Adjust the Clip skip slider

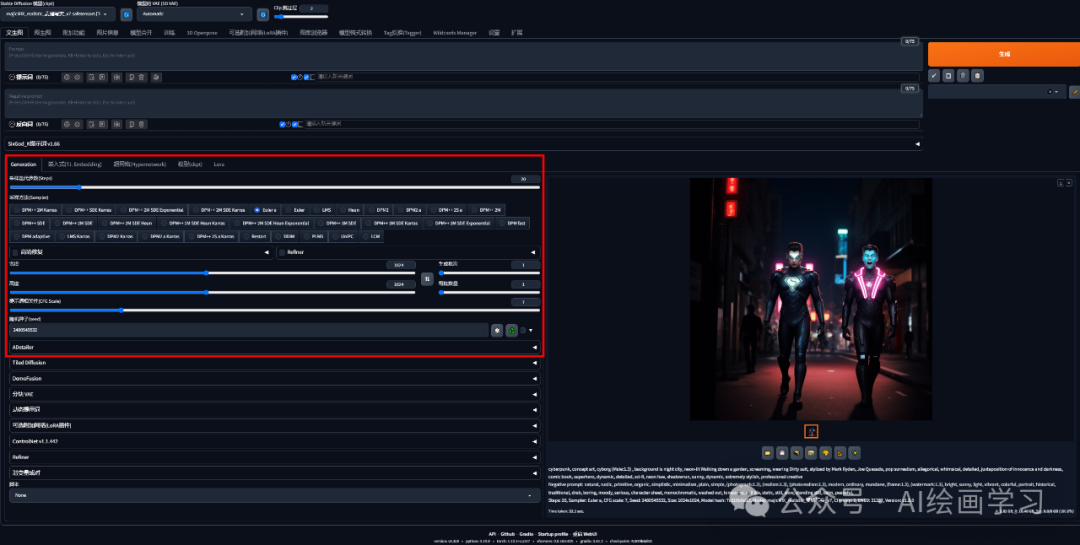301,17
